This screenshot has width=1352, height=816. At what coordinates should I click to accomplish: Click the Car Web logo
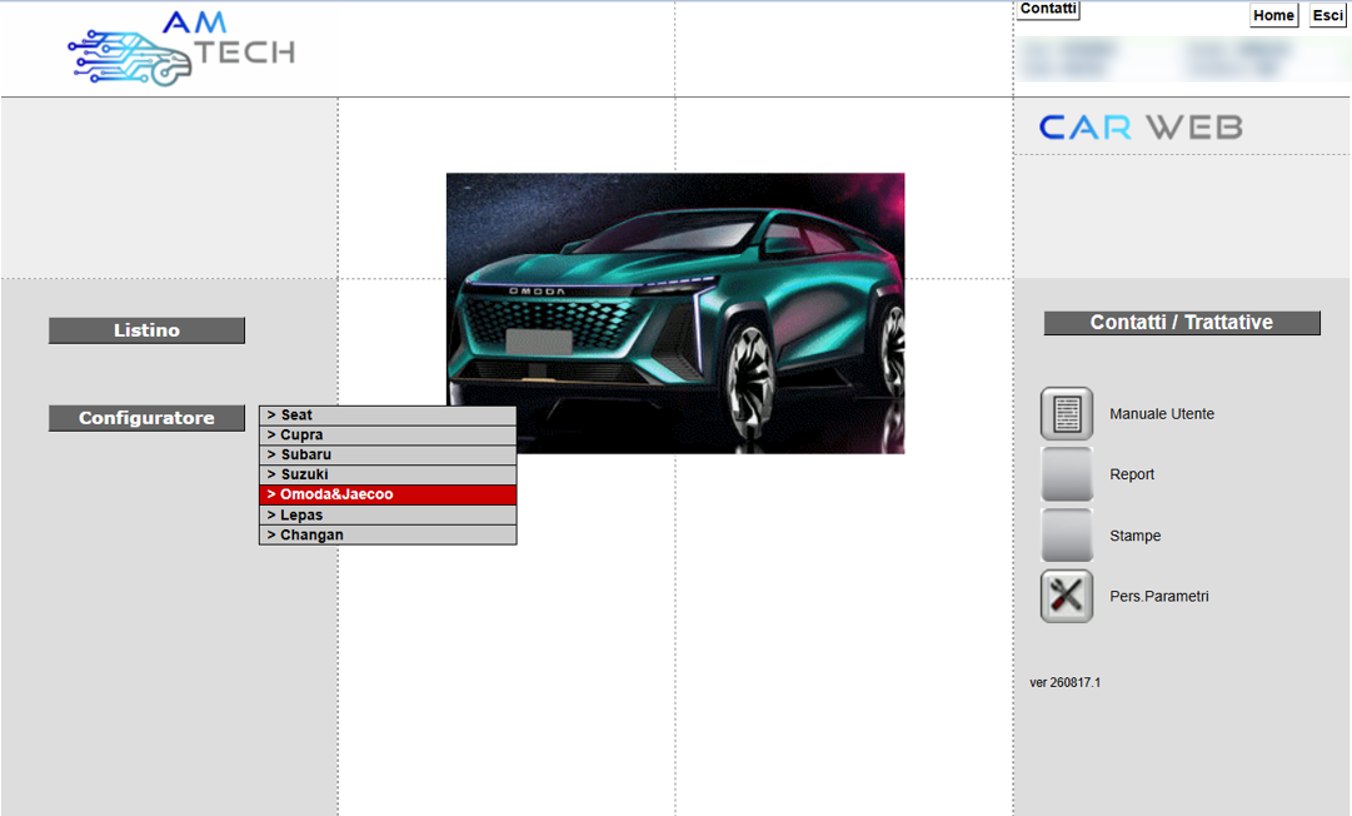(1140, 127)
